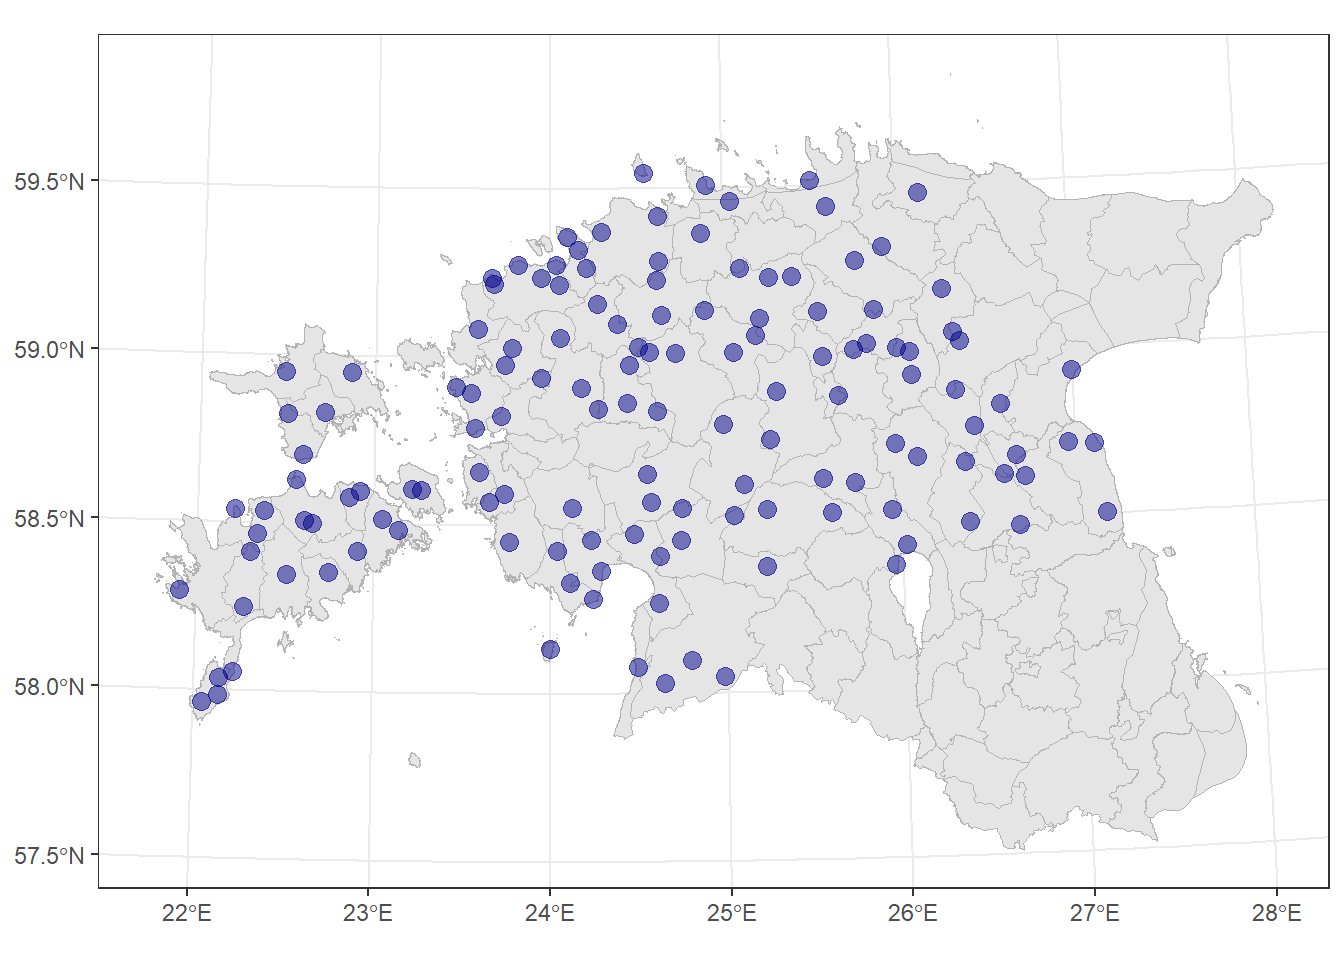Click the 59.0°N latitude axis label
This screenshot has width=1344, height=960.
[x=49, y=350]
